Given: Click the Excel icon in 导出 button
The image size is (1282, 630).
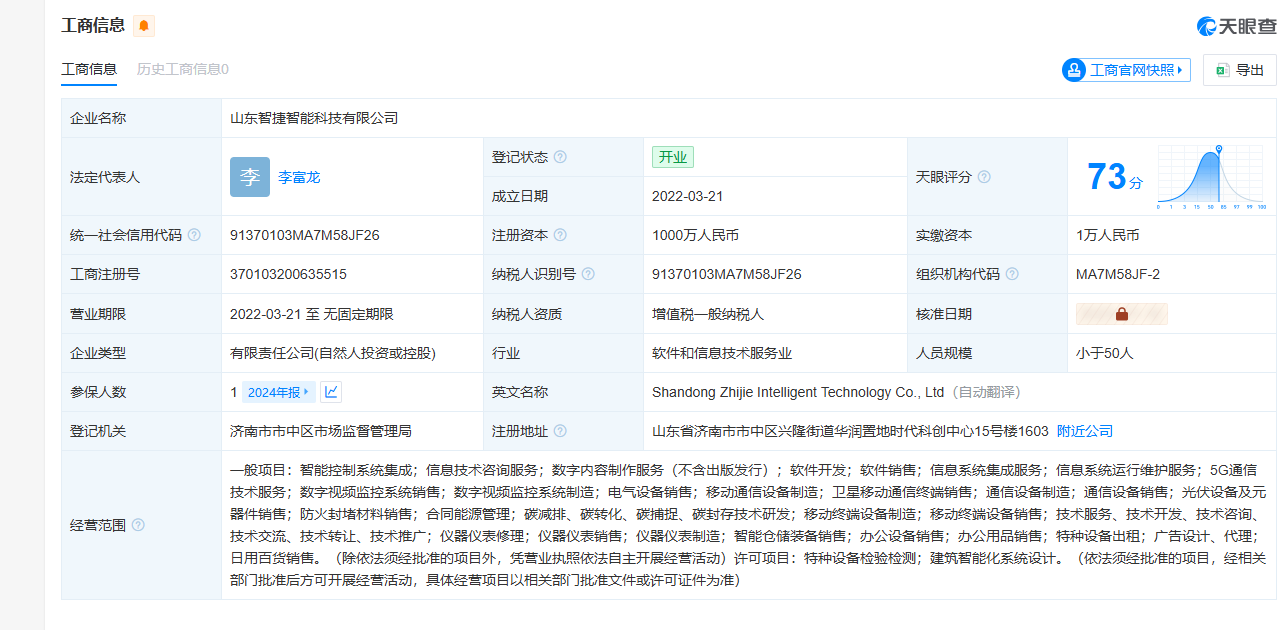Looking at the screenshot, I should pos(1221,70).
